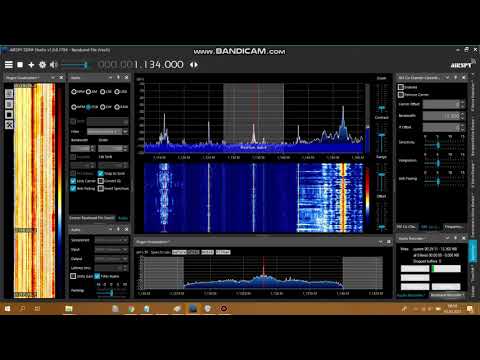Click the first icon in the left plugin sidebar
Screen dimensions: 480x360
[x=9, y=94]
